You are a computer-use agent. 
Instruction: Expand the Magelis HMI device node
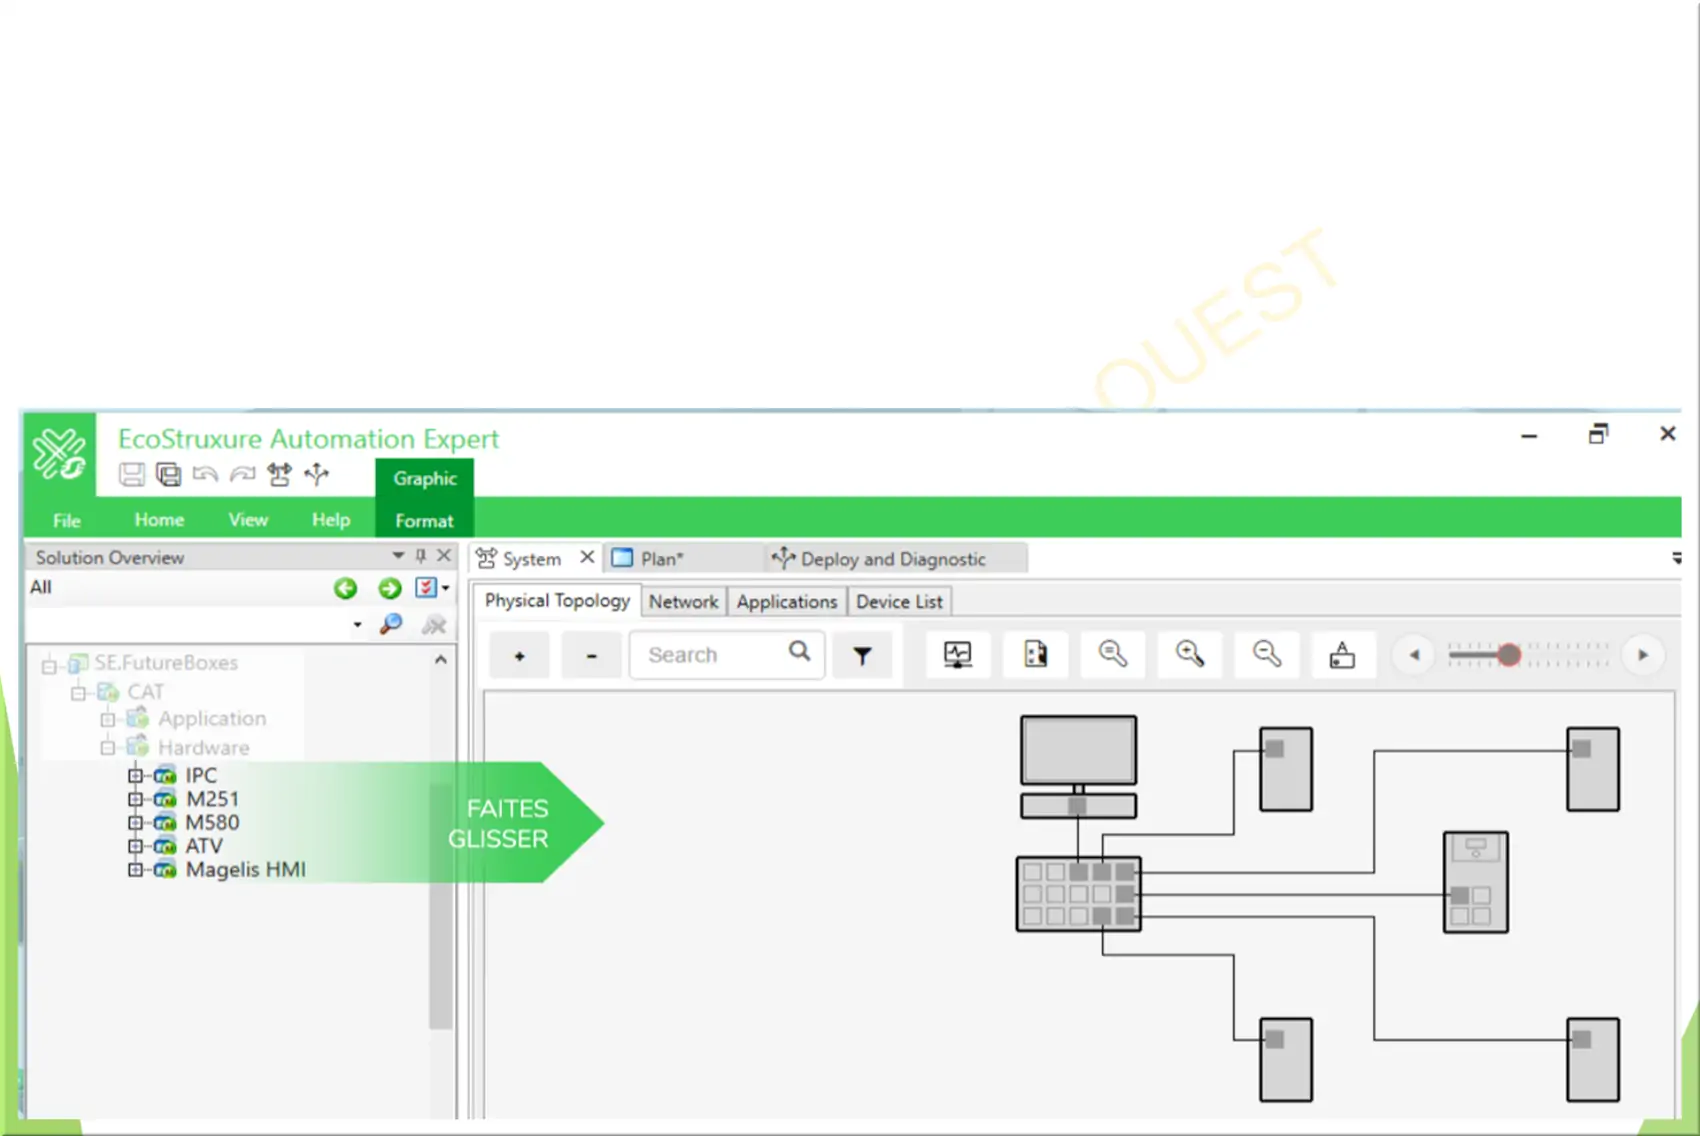(135, 870)
